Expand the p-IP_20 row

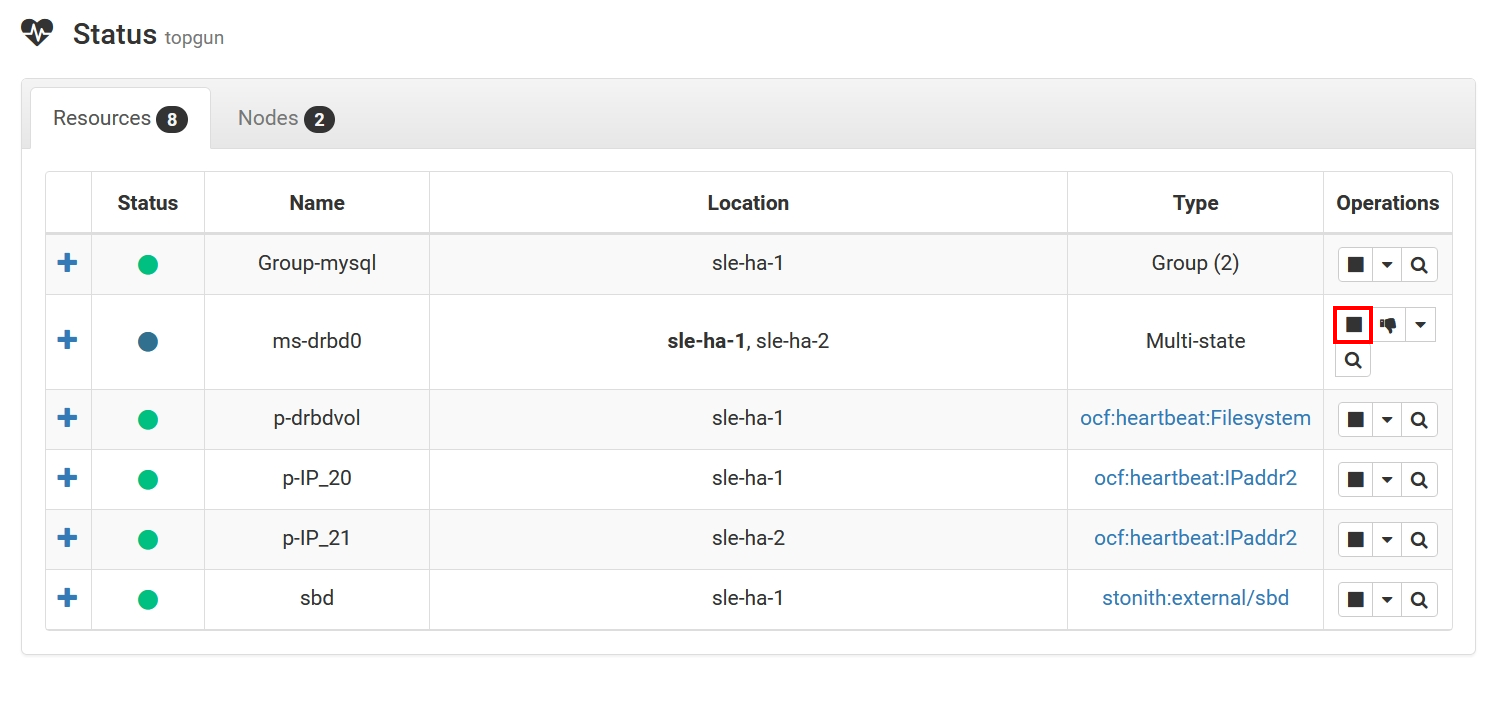pos(67,478)
